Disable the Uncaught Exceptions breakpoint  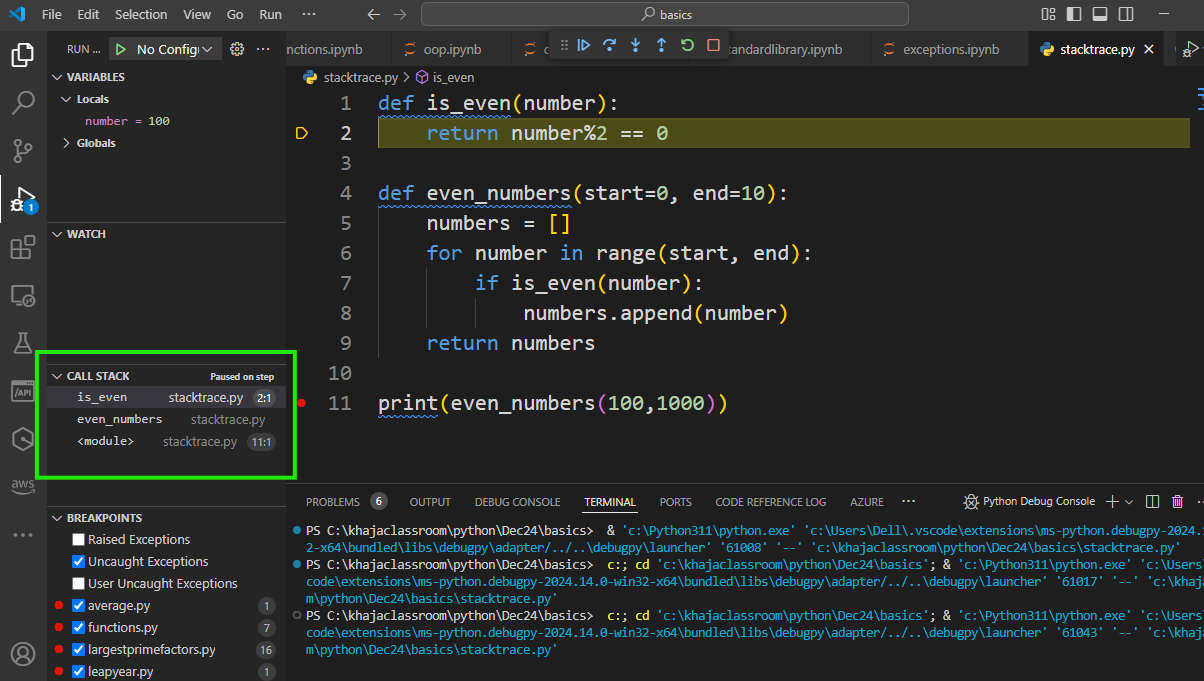point(76,561)
